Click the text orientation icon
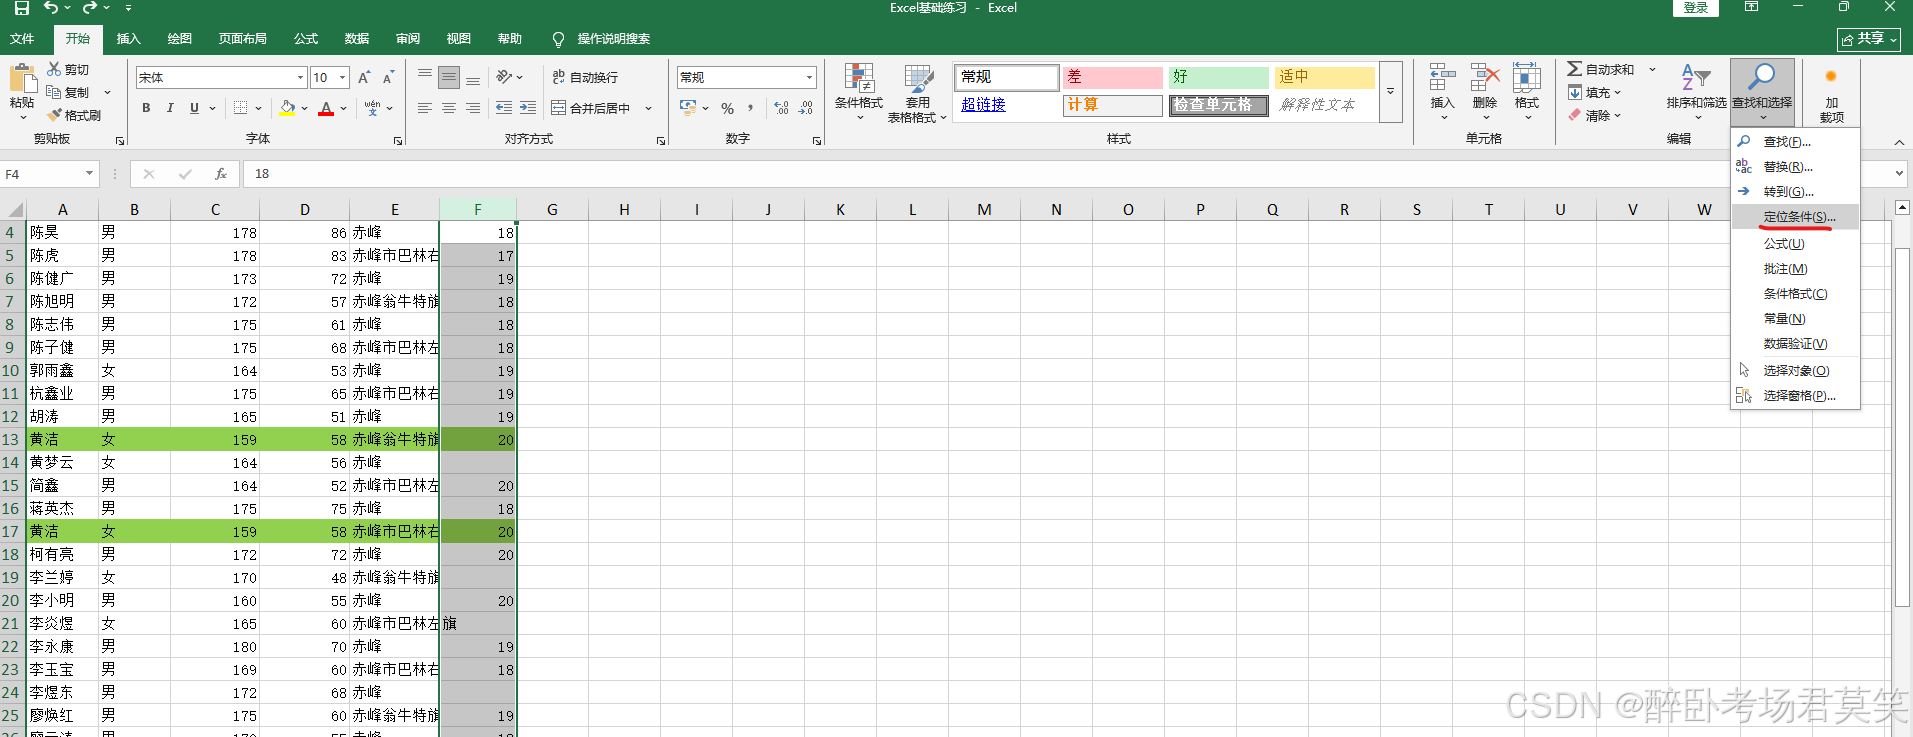 tap(505, 77)
